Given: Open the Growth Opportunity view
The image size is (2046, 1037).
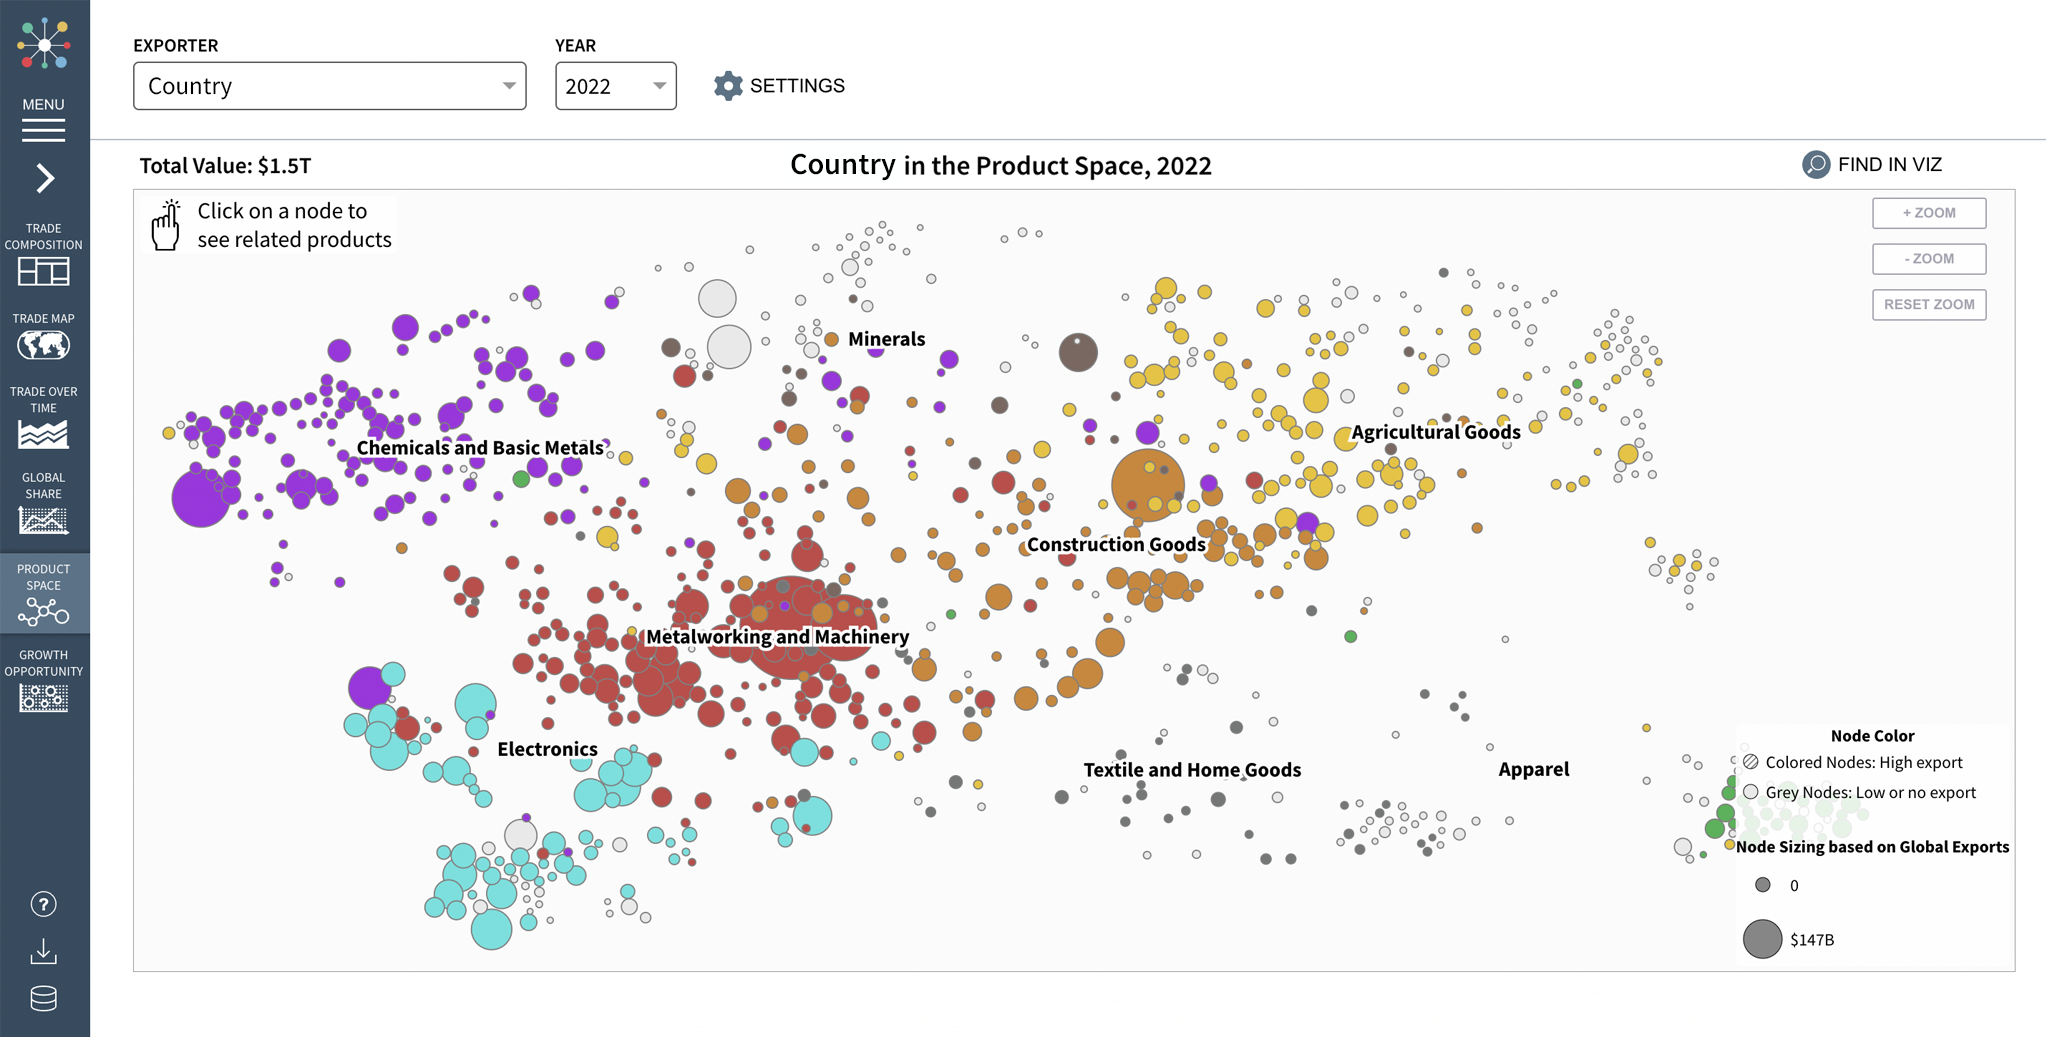Looking at the screenshot, I should coord(43,682).
